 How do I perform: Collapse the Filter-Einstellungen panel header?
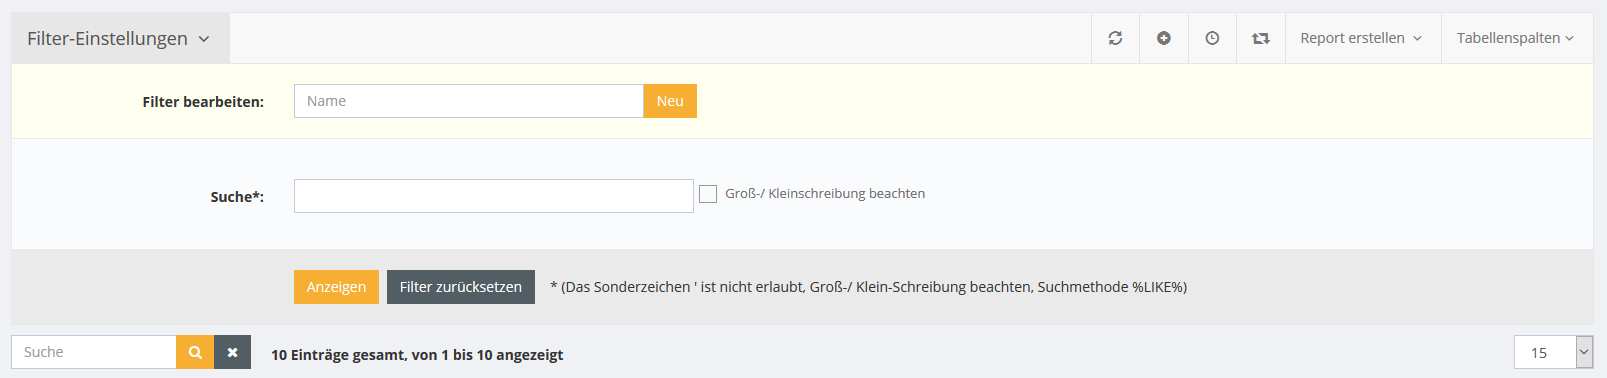coord(120,38)
